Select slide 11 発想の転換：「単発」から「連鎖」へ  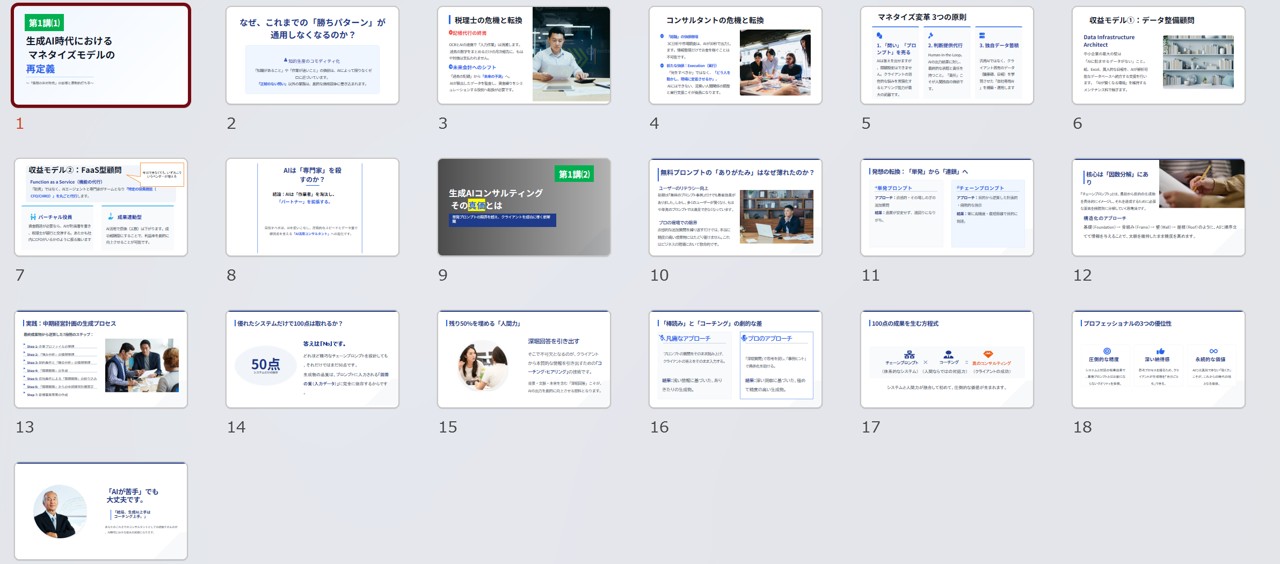click(x=947, y=207)
